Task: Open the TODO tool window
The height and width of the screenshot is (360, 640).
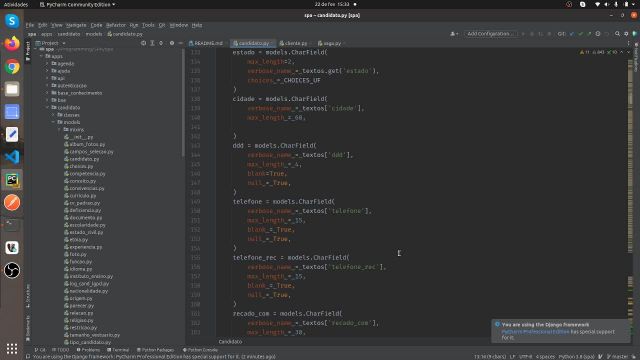Action: [60, 350]
